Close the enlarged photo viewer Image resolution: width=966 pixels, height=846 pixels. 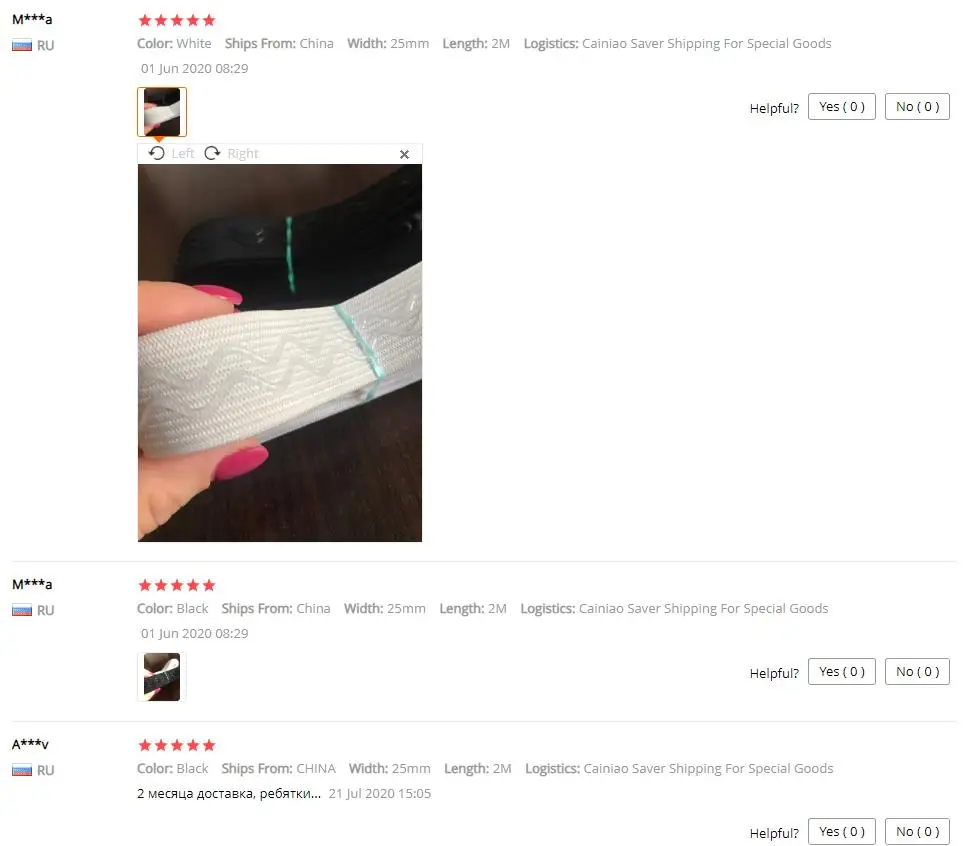[x=404, y=154]
